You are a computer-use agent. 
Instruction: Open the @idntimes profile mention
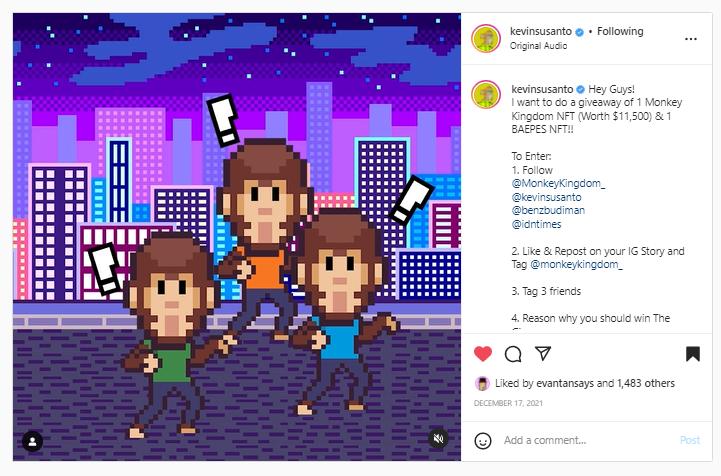point(536,224)
